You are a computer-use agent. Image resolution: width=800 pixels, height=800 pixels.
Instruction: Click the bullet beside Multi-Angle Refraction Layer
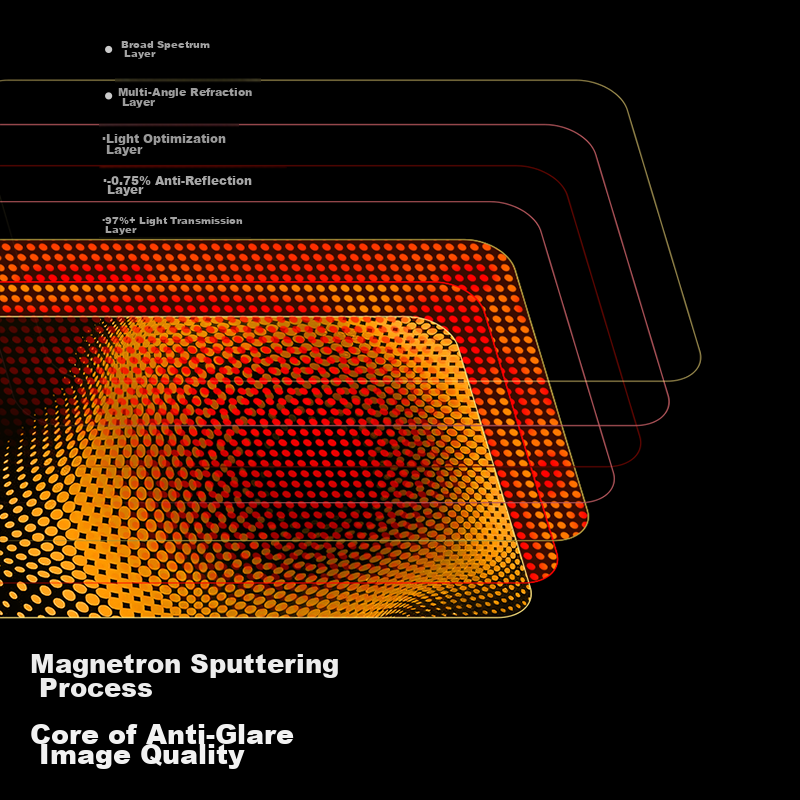(x=109, y=95)
